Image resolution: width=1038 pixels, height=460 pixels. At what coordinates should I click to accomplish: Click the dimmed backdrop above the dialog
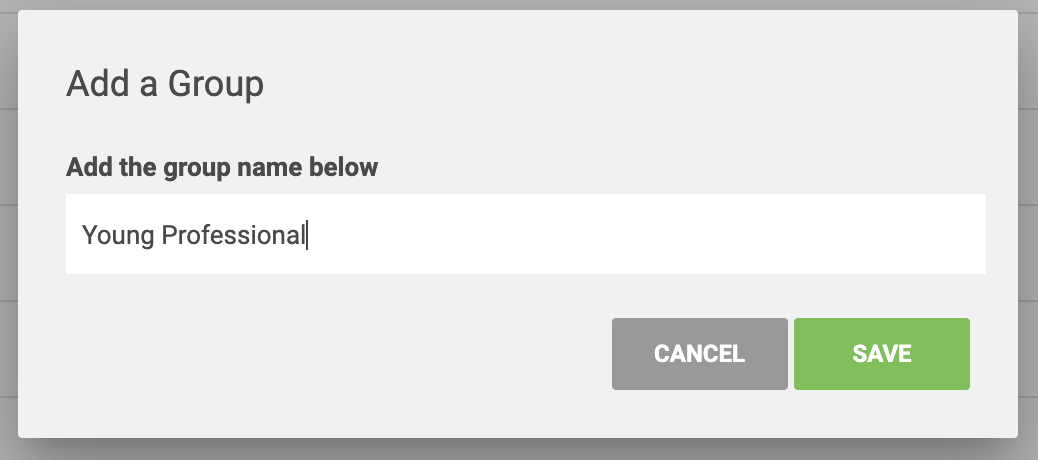(520, 4)
